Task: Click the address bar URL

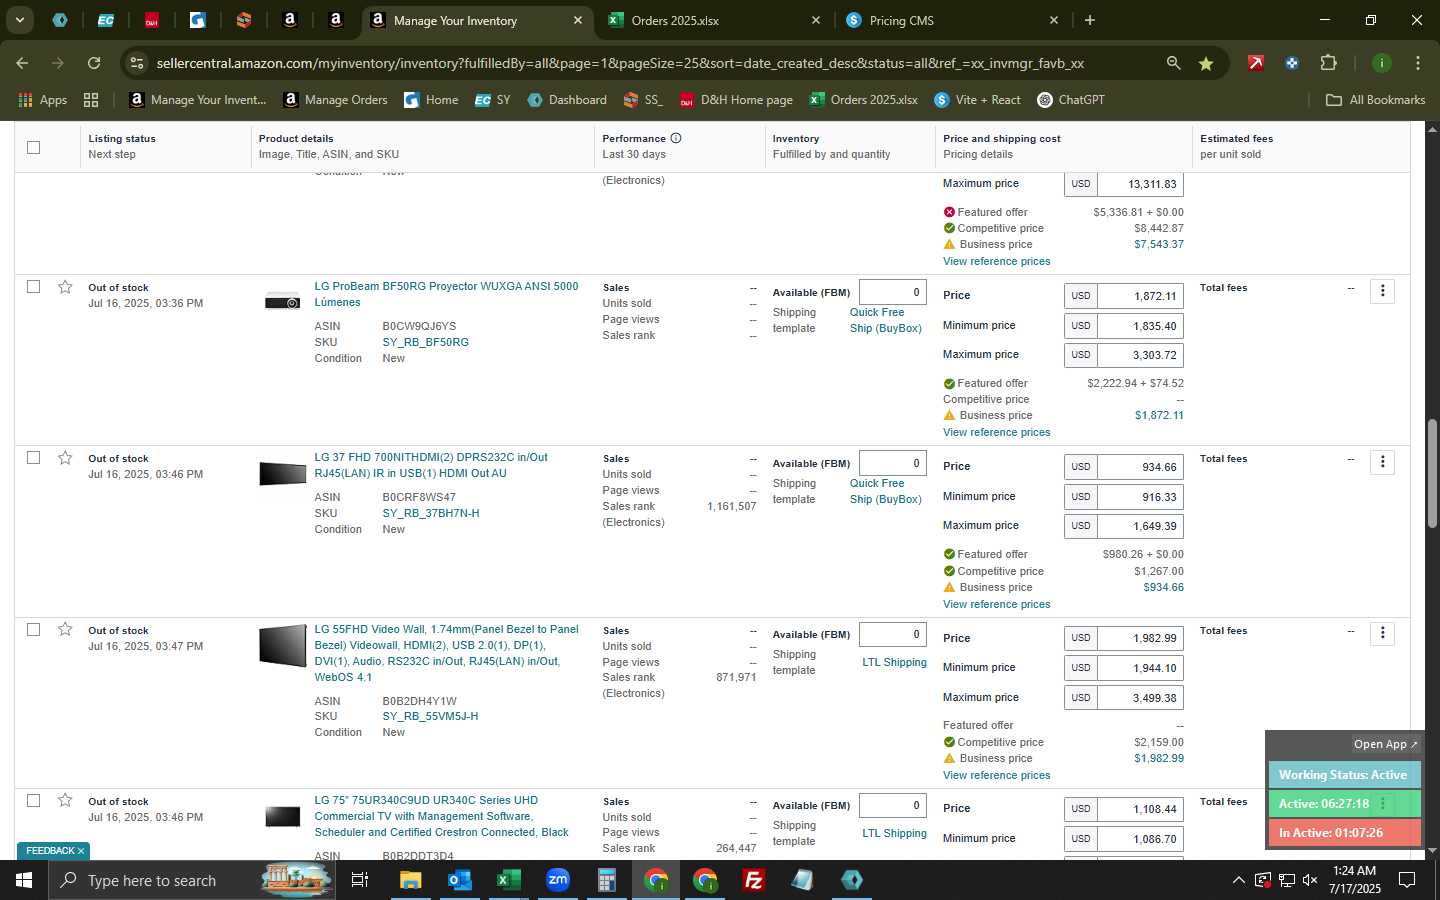Action: 620,63
